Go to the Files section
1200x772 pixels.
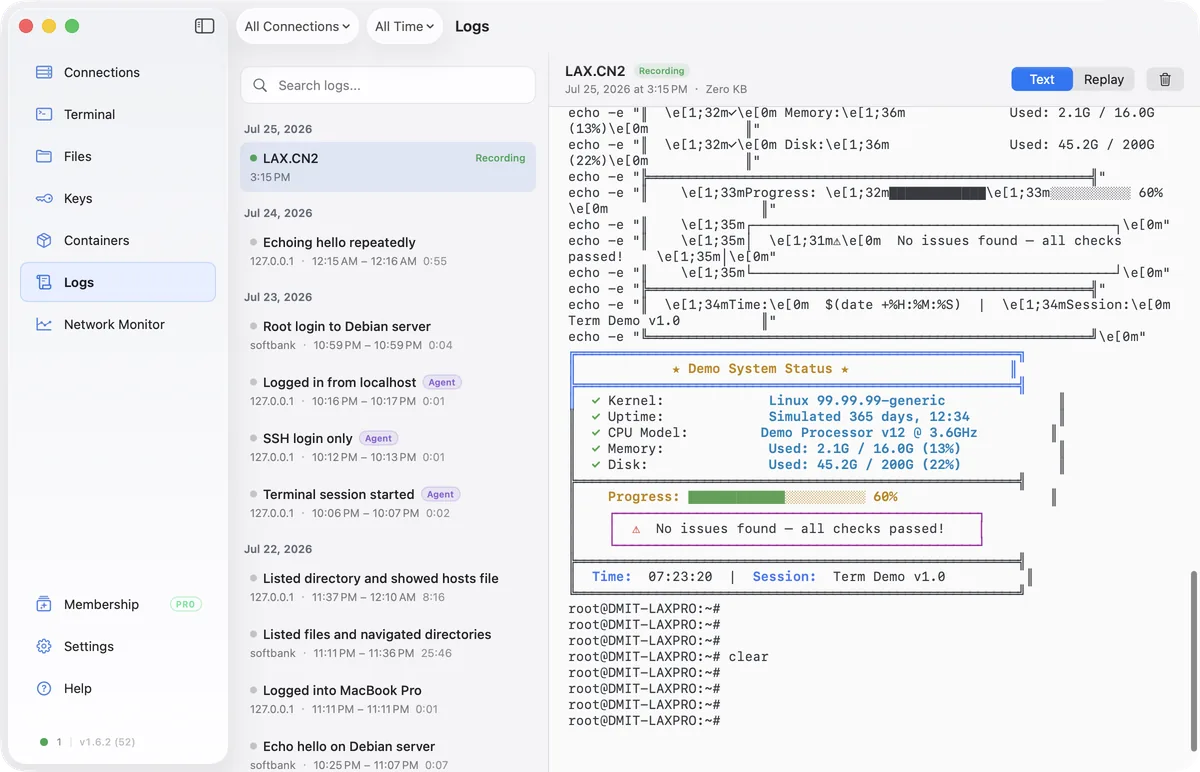(118, 156)
